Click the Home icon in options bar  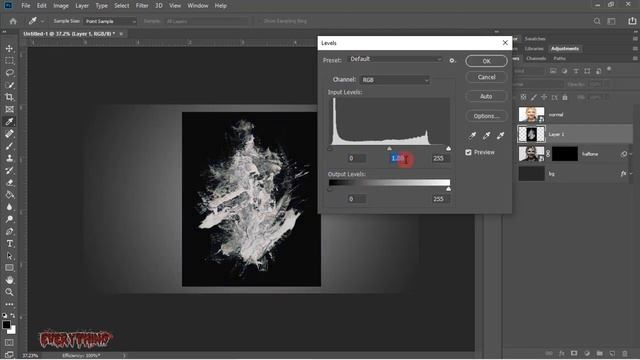[13, 21]
